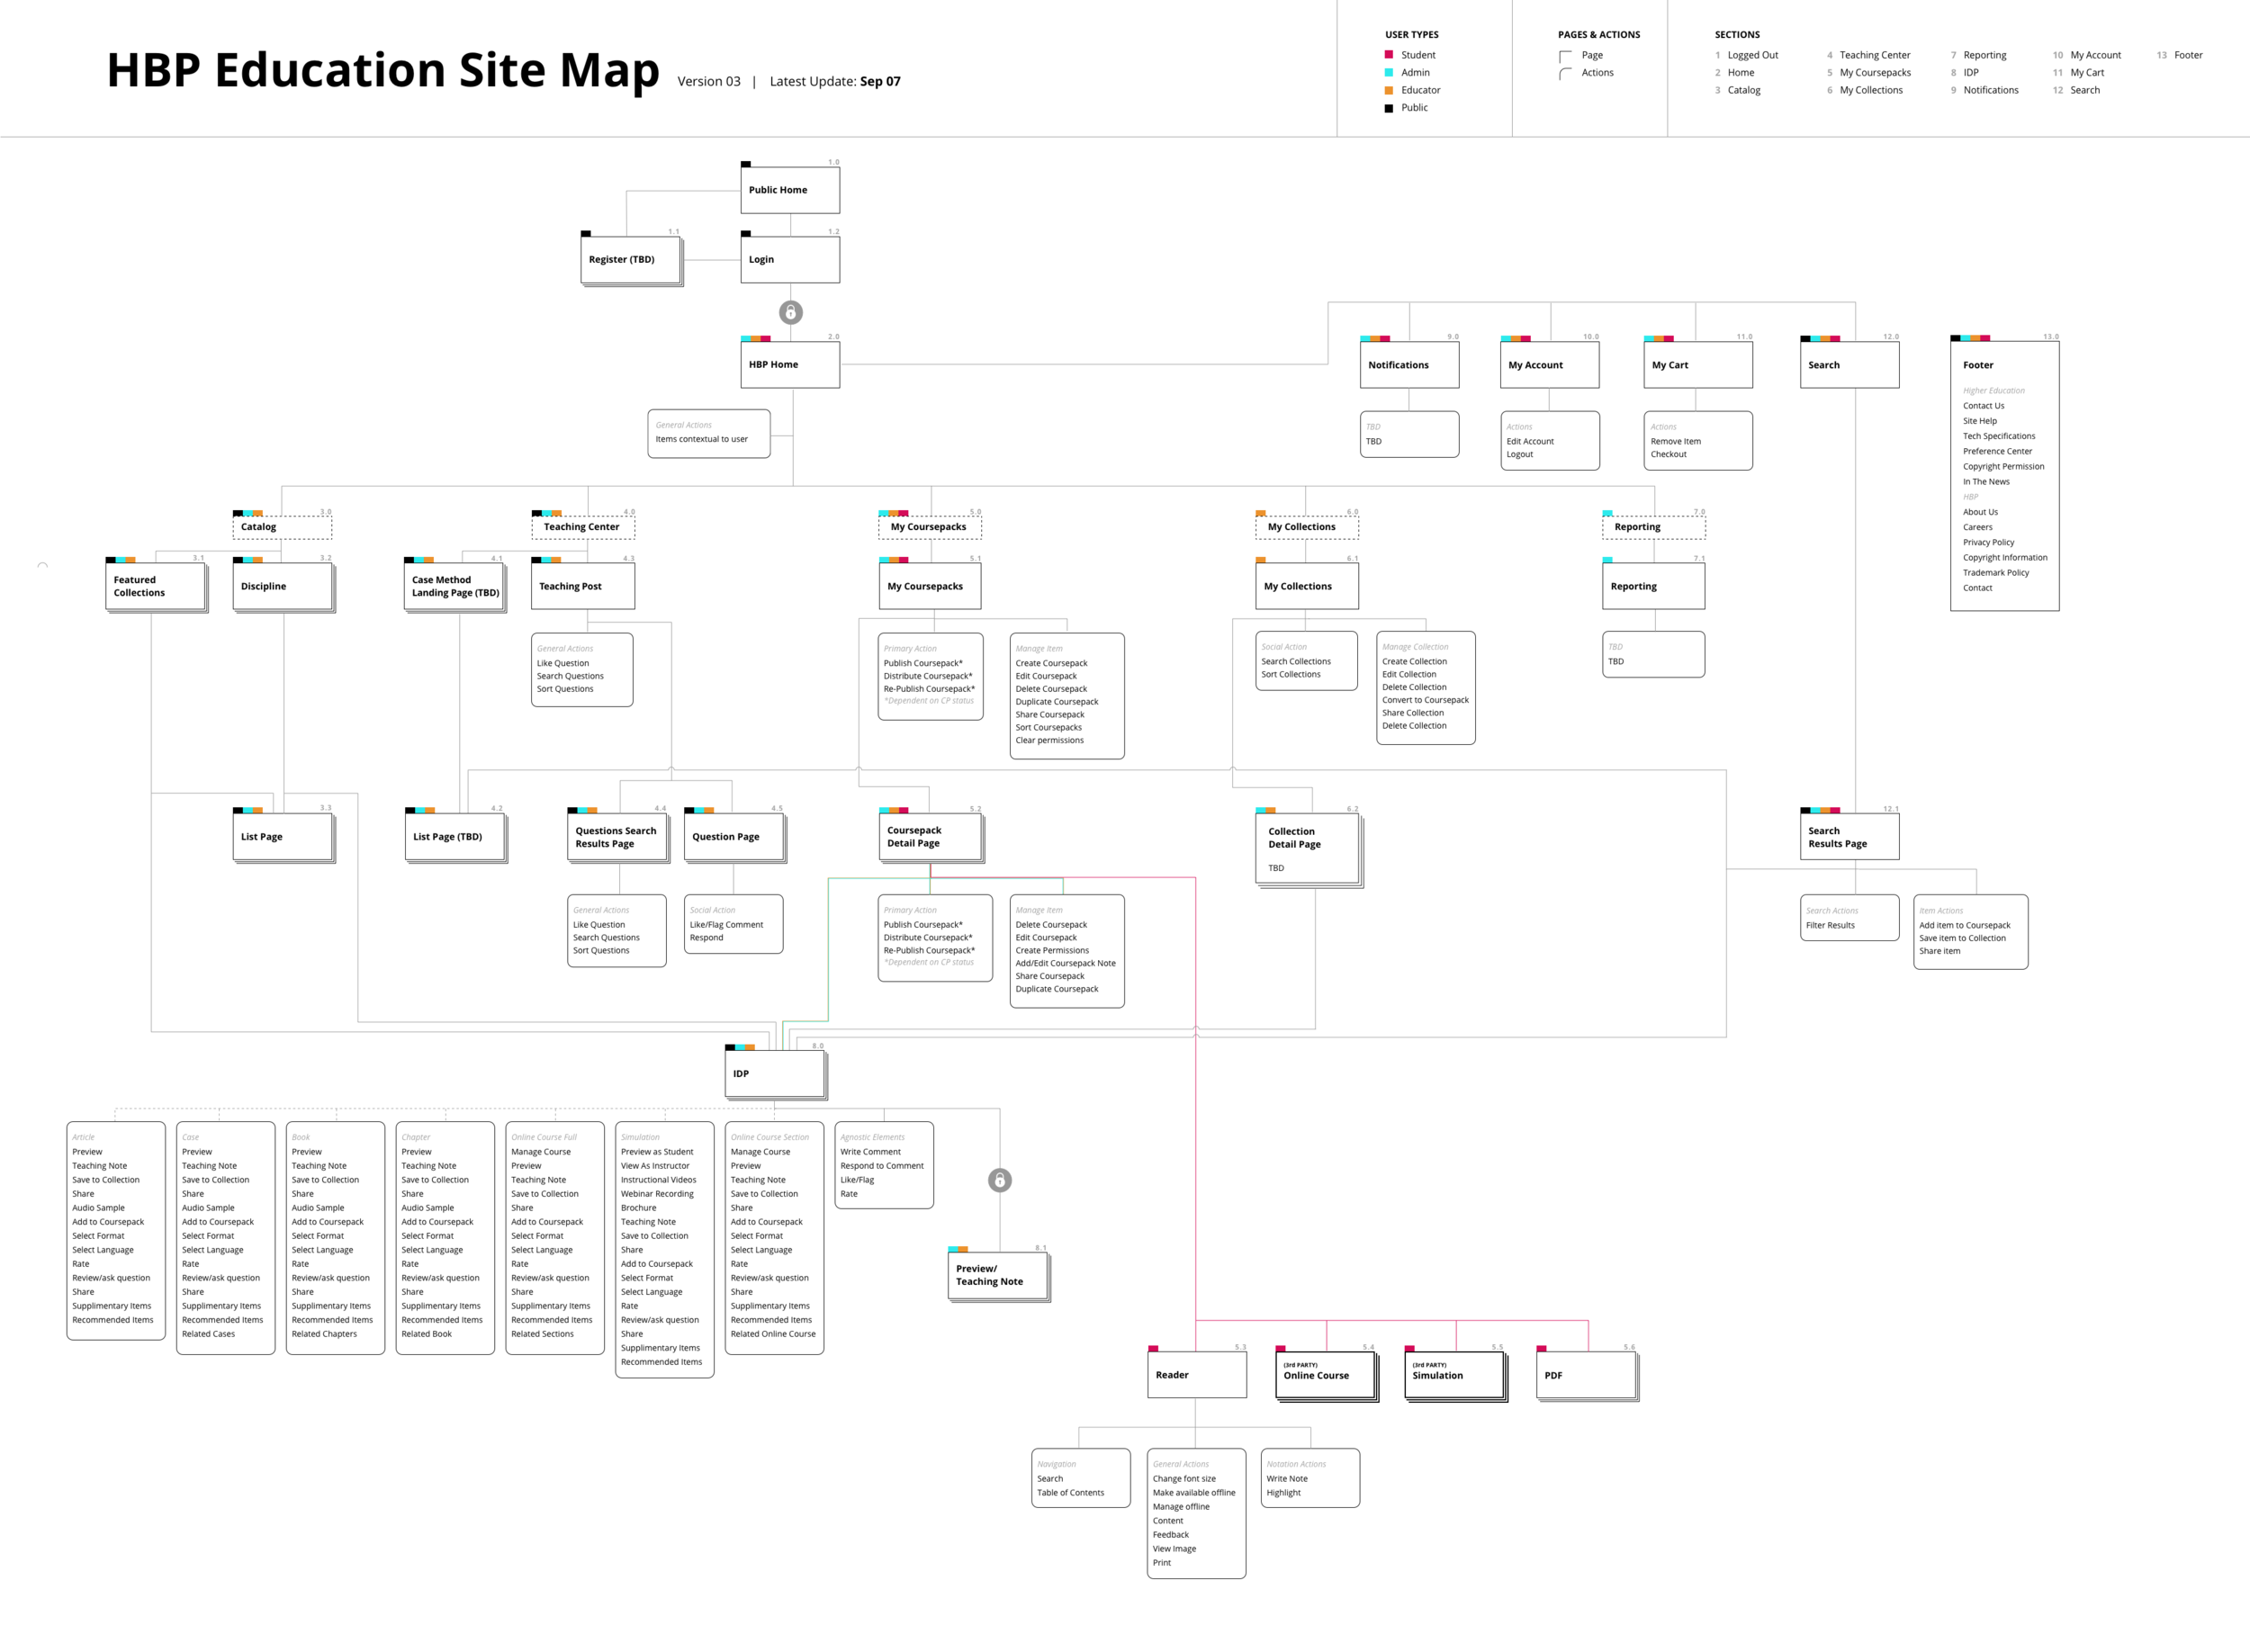This screenshot has height=1652, width=2250.
Task: Click the IDP page box
Action: click(x=775, y=1073)
